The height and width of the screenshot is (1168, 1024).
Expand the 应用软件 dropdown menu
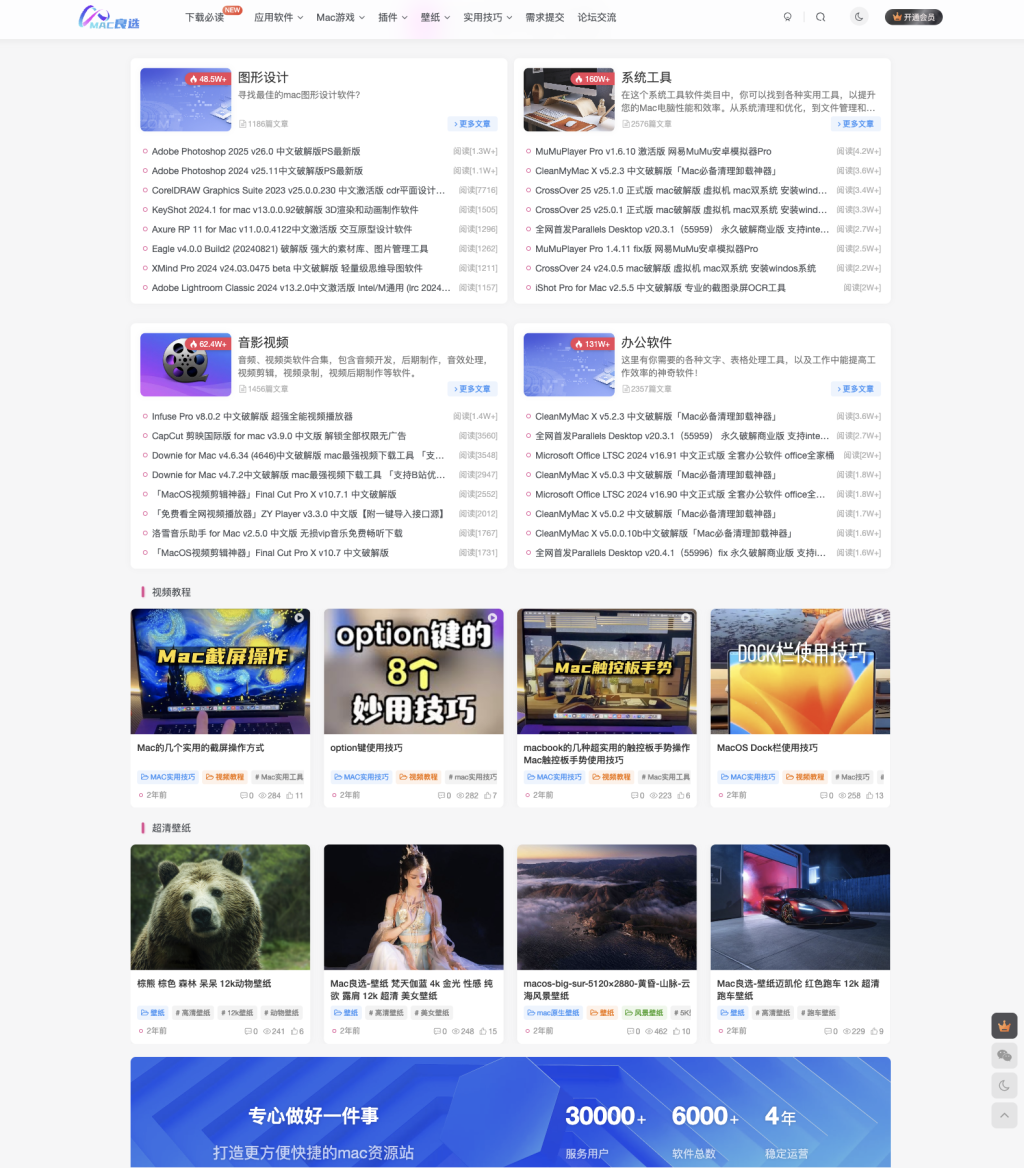pyautogui.click(x=278, y=17)
